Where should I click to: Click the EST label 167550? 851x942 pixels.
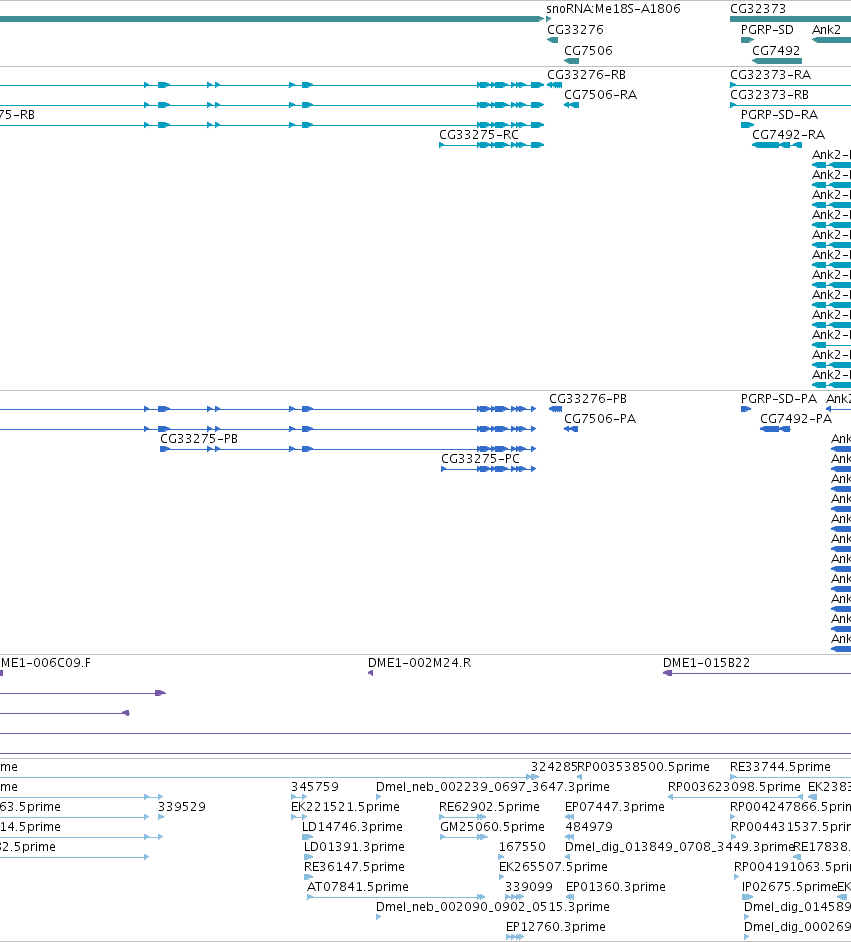click(x=522, y=846)
